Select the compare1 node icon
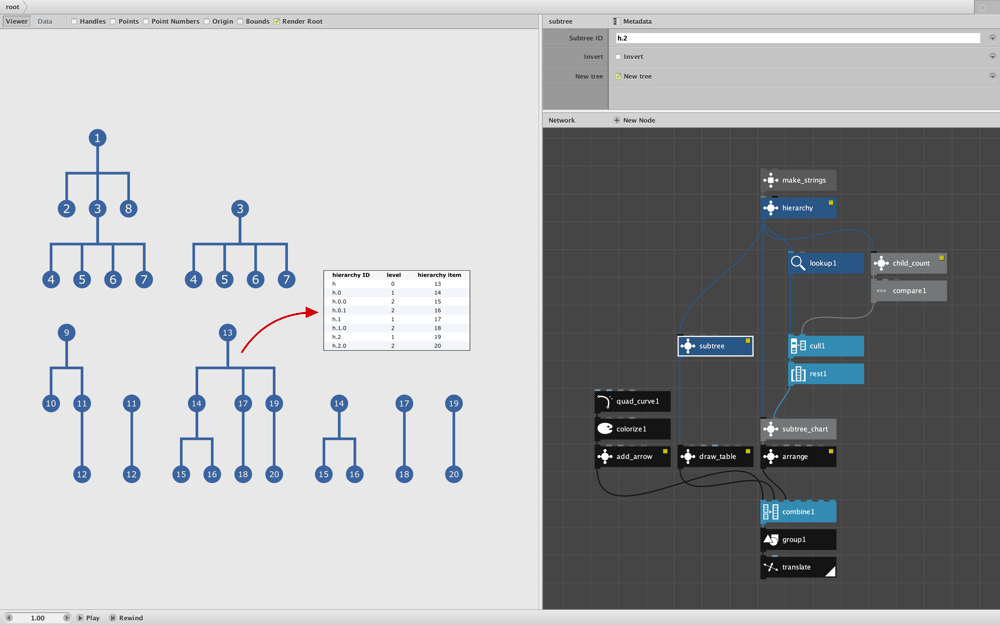 pyautogui.click(x=881, y=291)
